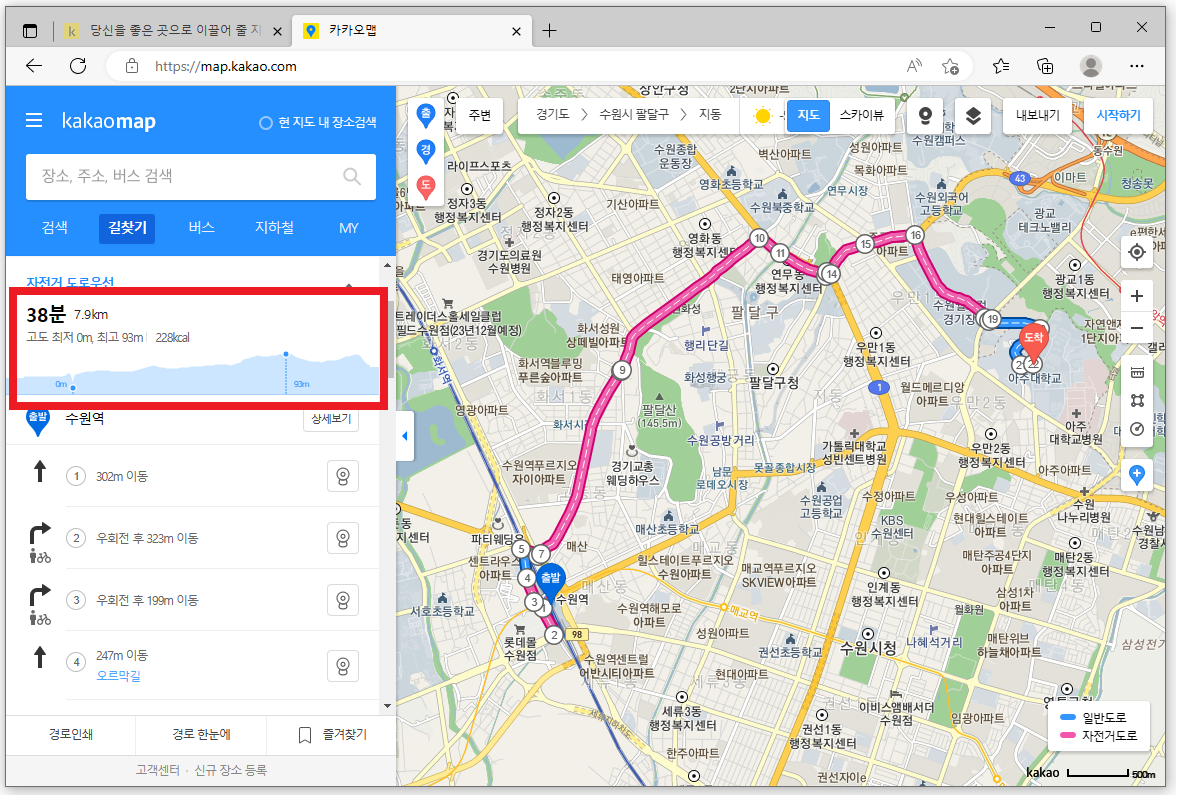Switch to the 검색 tab
The height and width of the screenshot is (795, 1179).
(x=54, y=228)
